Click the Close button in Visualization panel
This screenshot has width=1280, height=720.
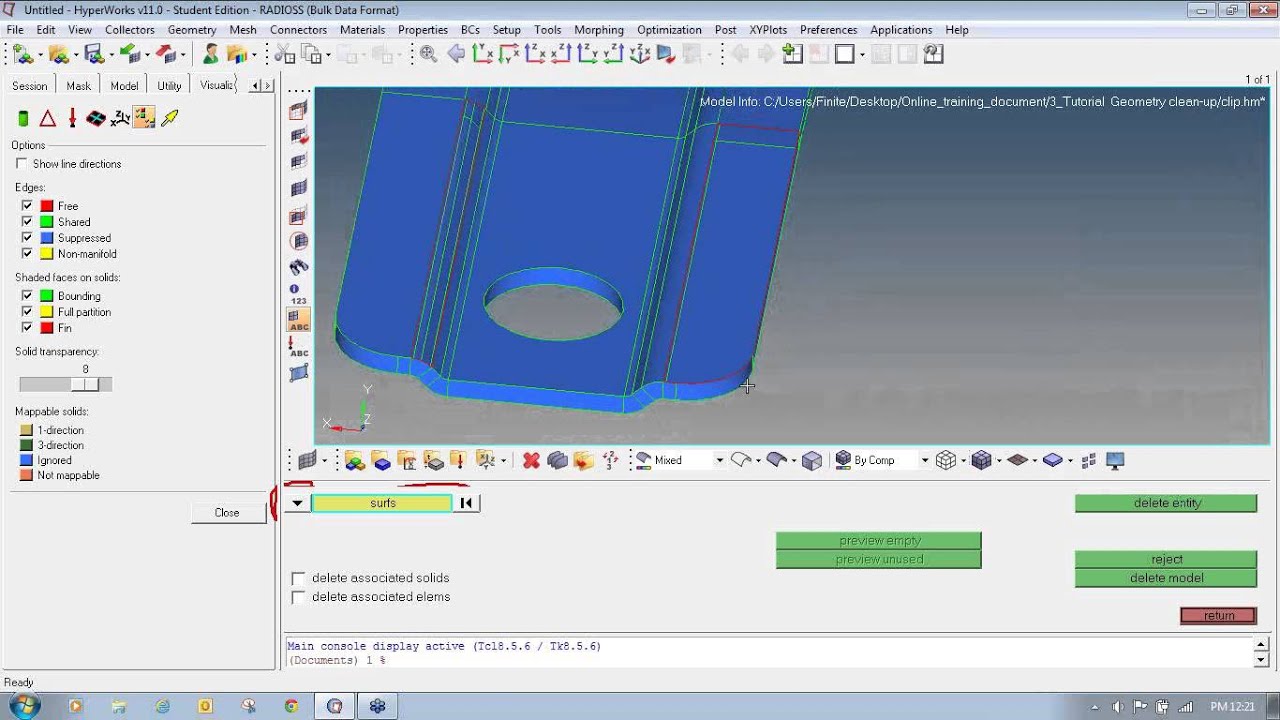[x=227, y=512]
